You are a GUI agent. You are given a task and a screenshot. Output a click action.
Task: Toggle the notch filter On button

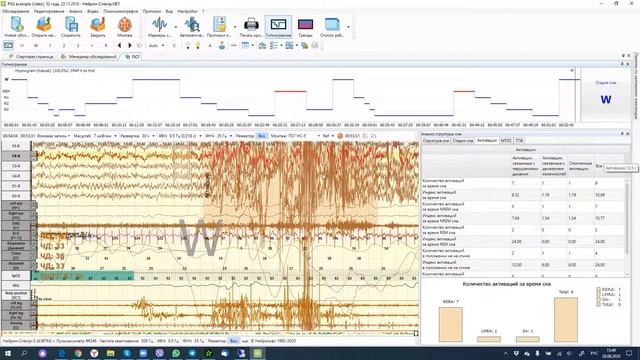tap(262, 136)
